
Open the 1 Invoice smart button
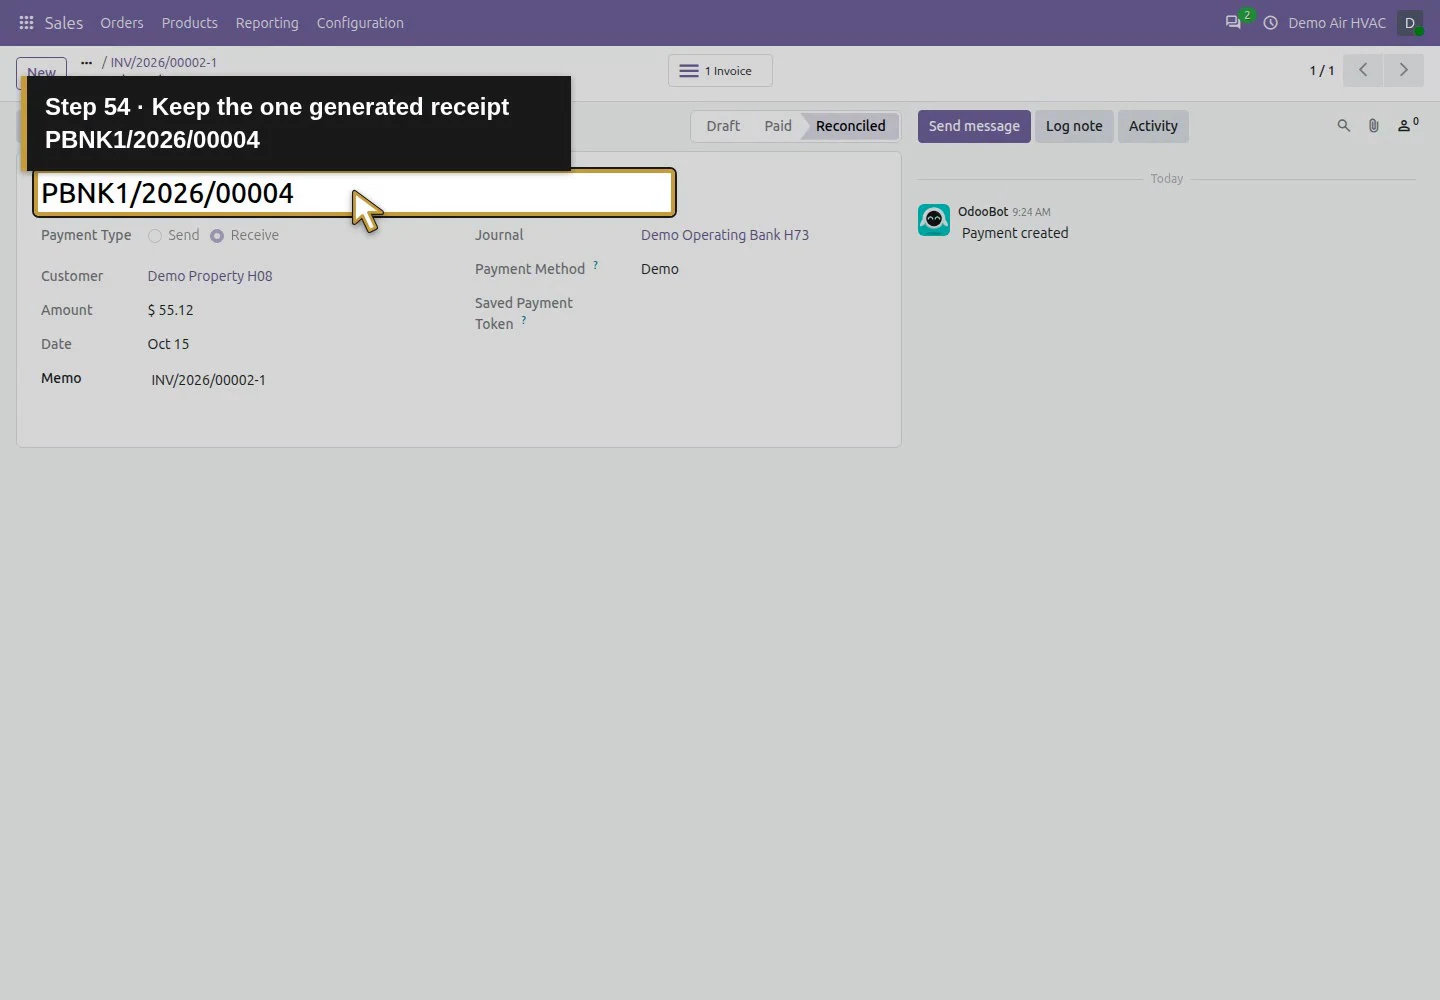click(720, 71)
